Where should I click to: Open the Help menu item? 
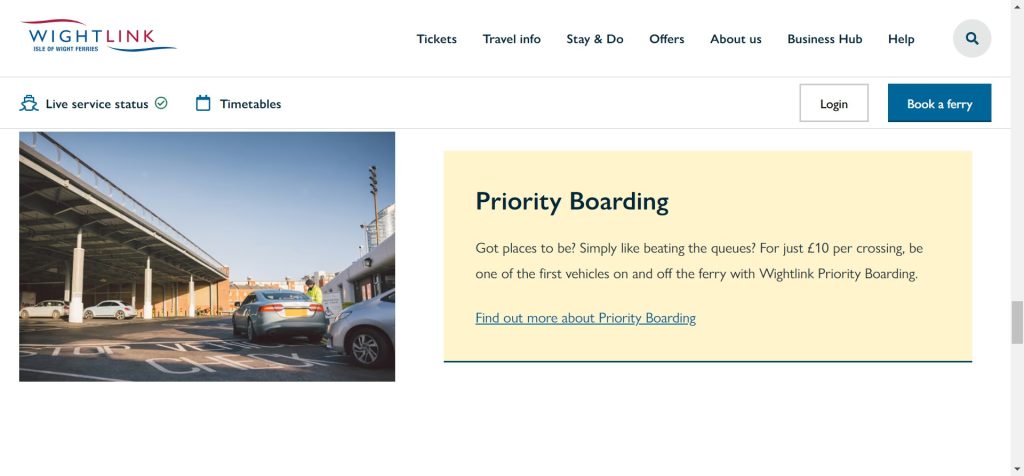click(901, 39)
